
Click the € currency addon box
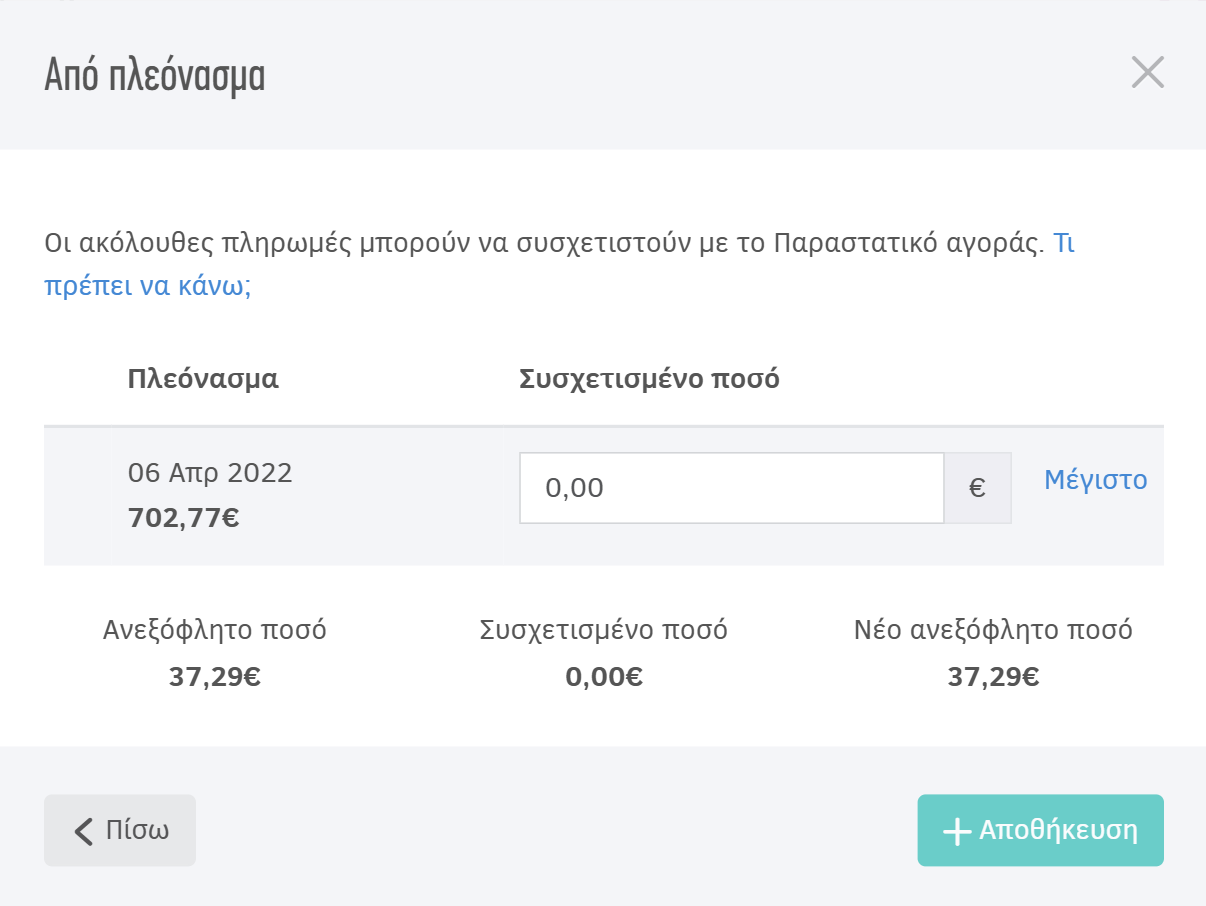pos(978,488)
